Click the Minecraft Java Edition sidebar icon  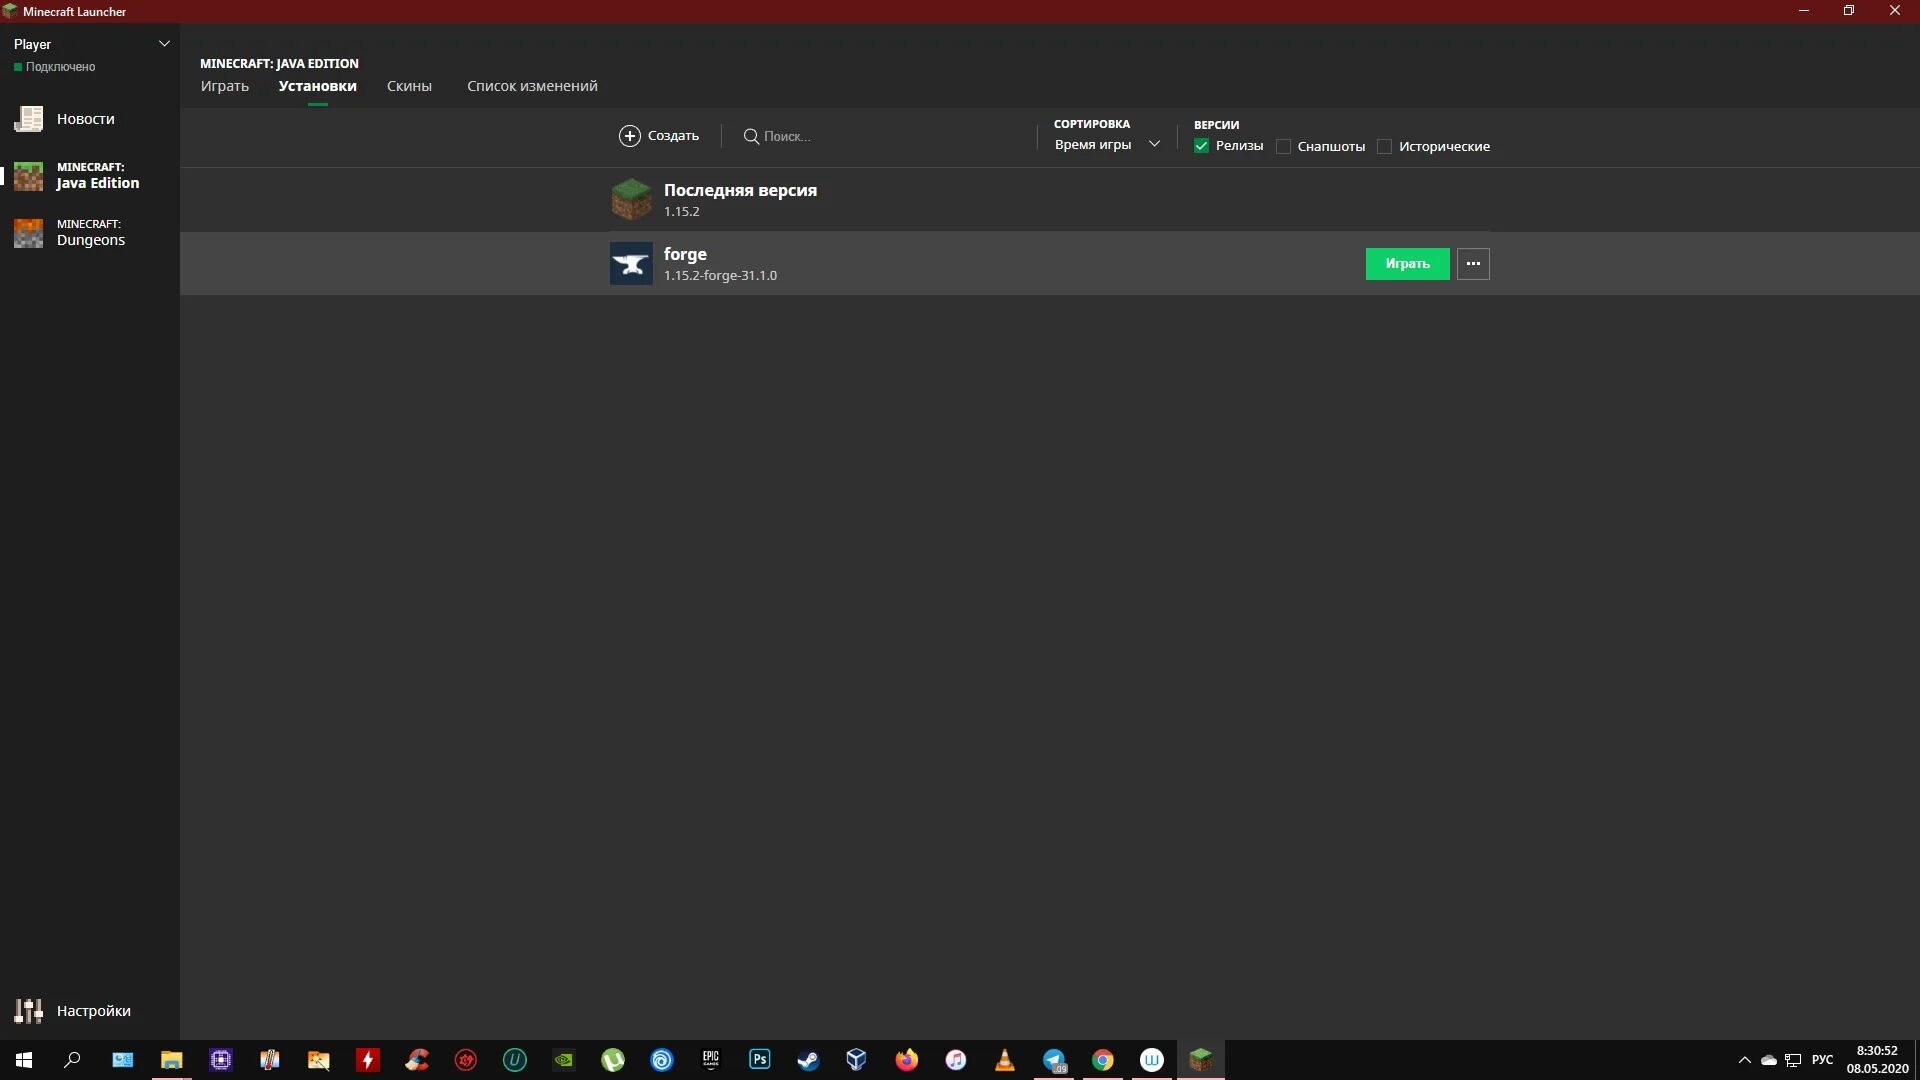point(28,175)
